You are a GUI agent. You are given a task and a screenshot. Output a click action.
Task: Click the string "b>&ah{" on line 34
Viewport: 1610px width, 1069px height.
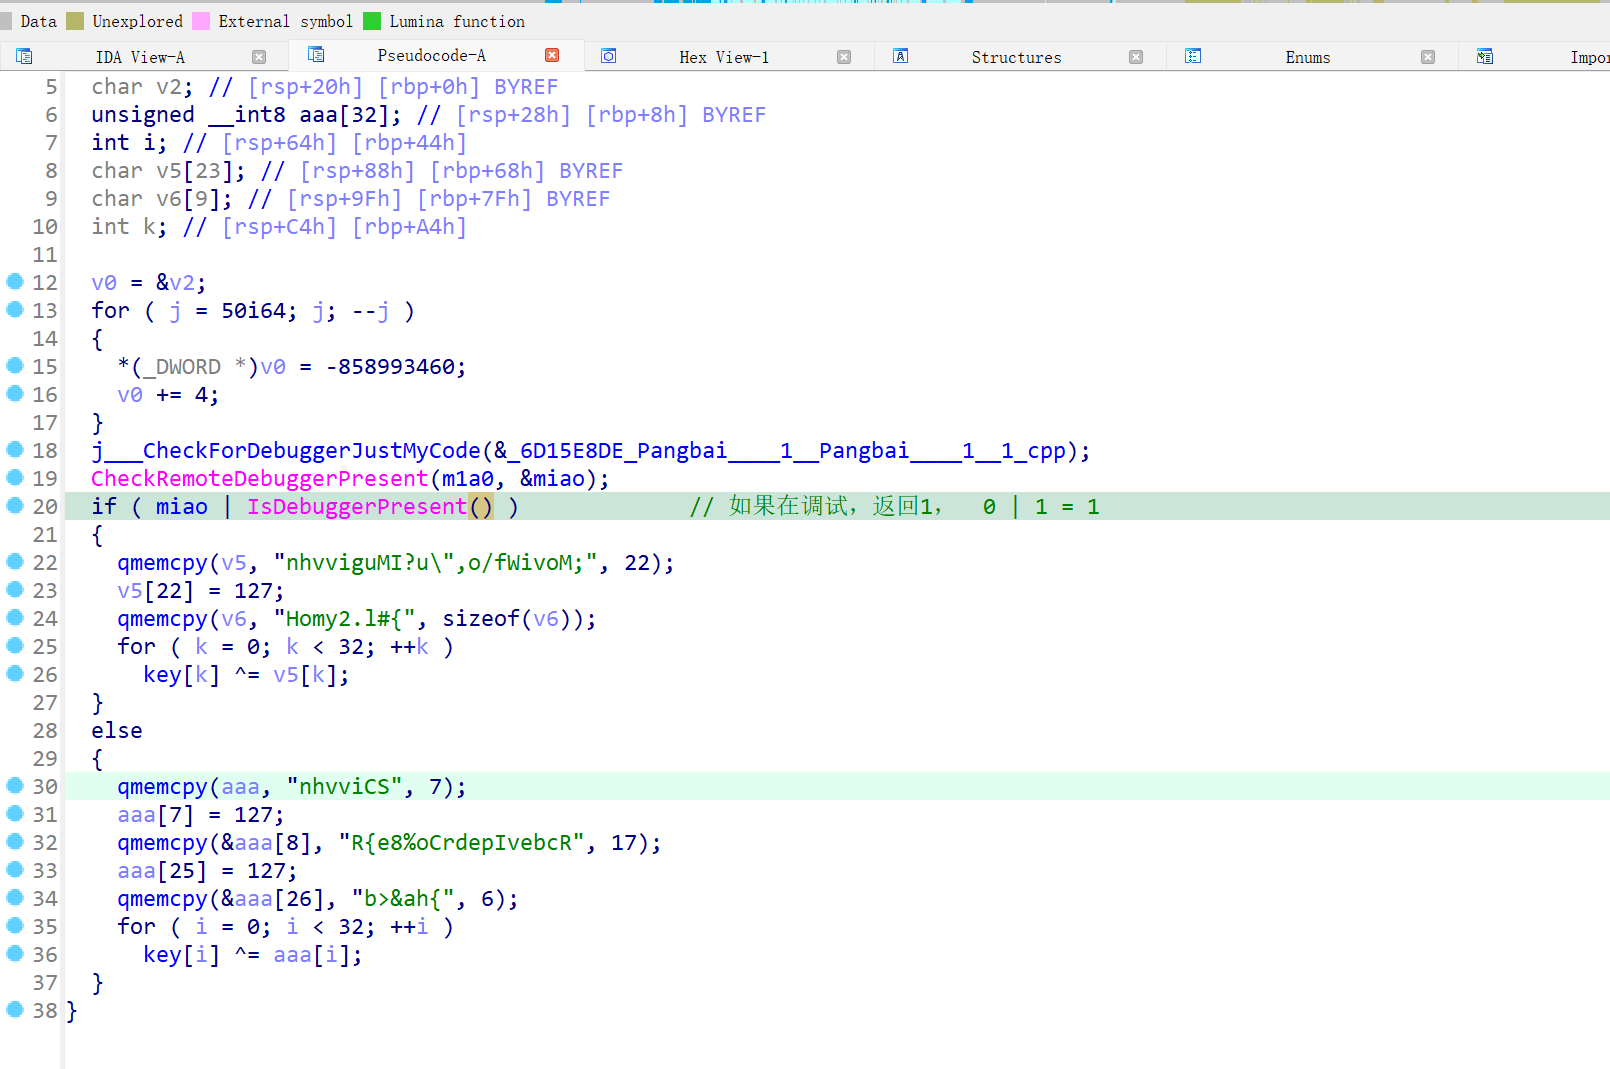point(403,899)
